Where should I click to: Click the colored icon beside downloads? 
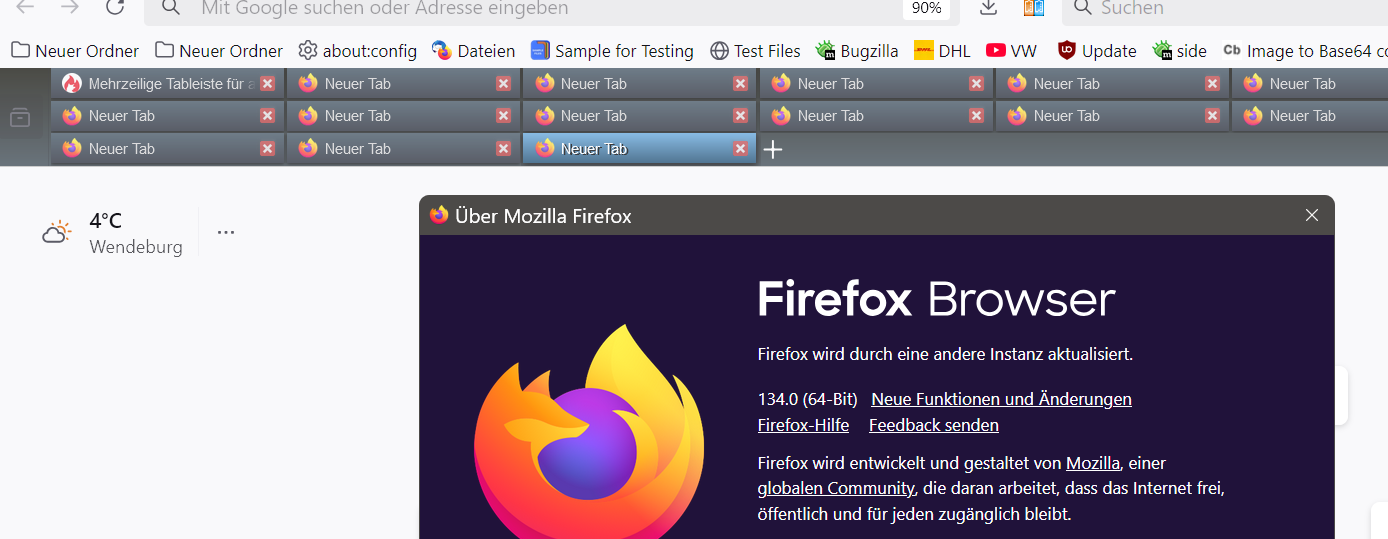1033,8
